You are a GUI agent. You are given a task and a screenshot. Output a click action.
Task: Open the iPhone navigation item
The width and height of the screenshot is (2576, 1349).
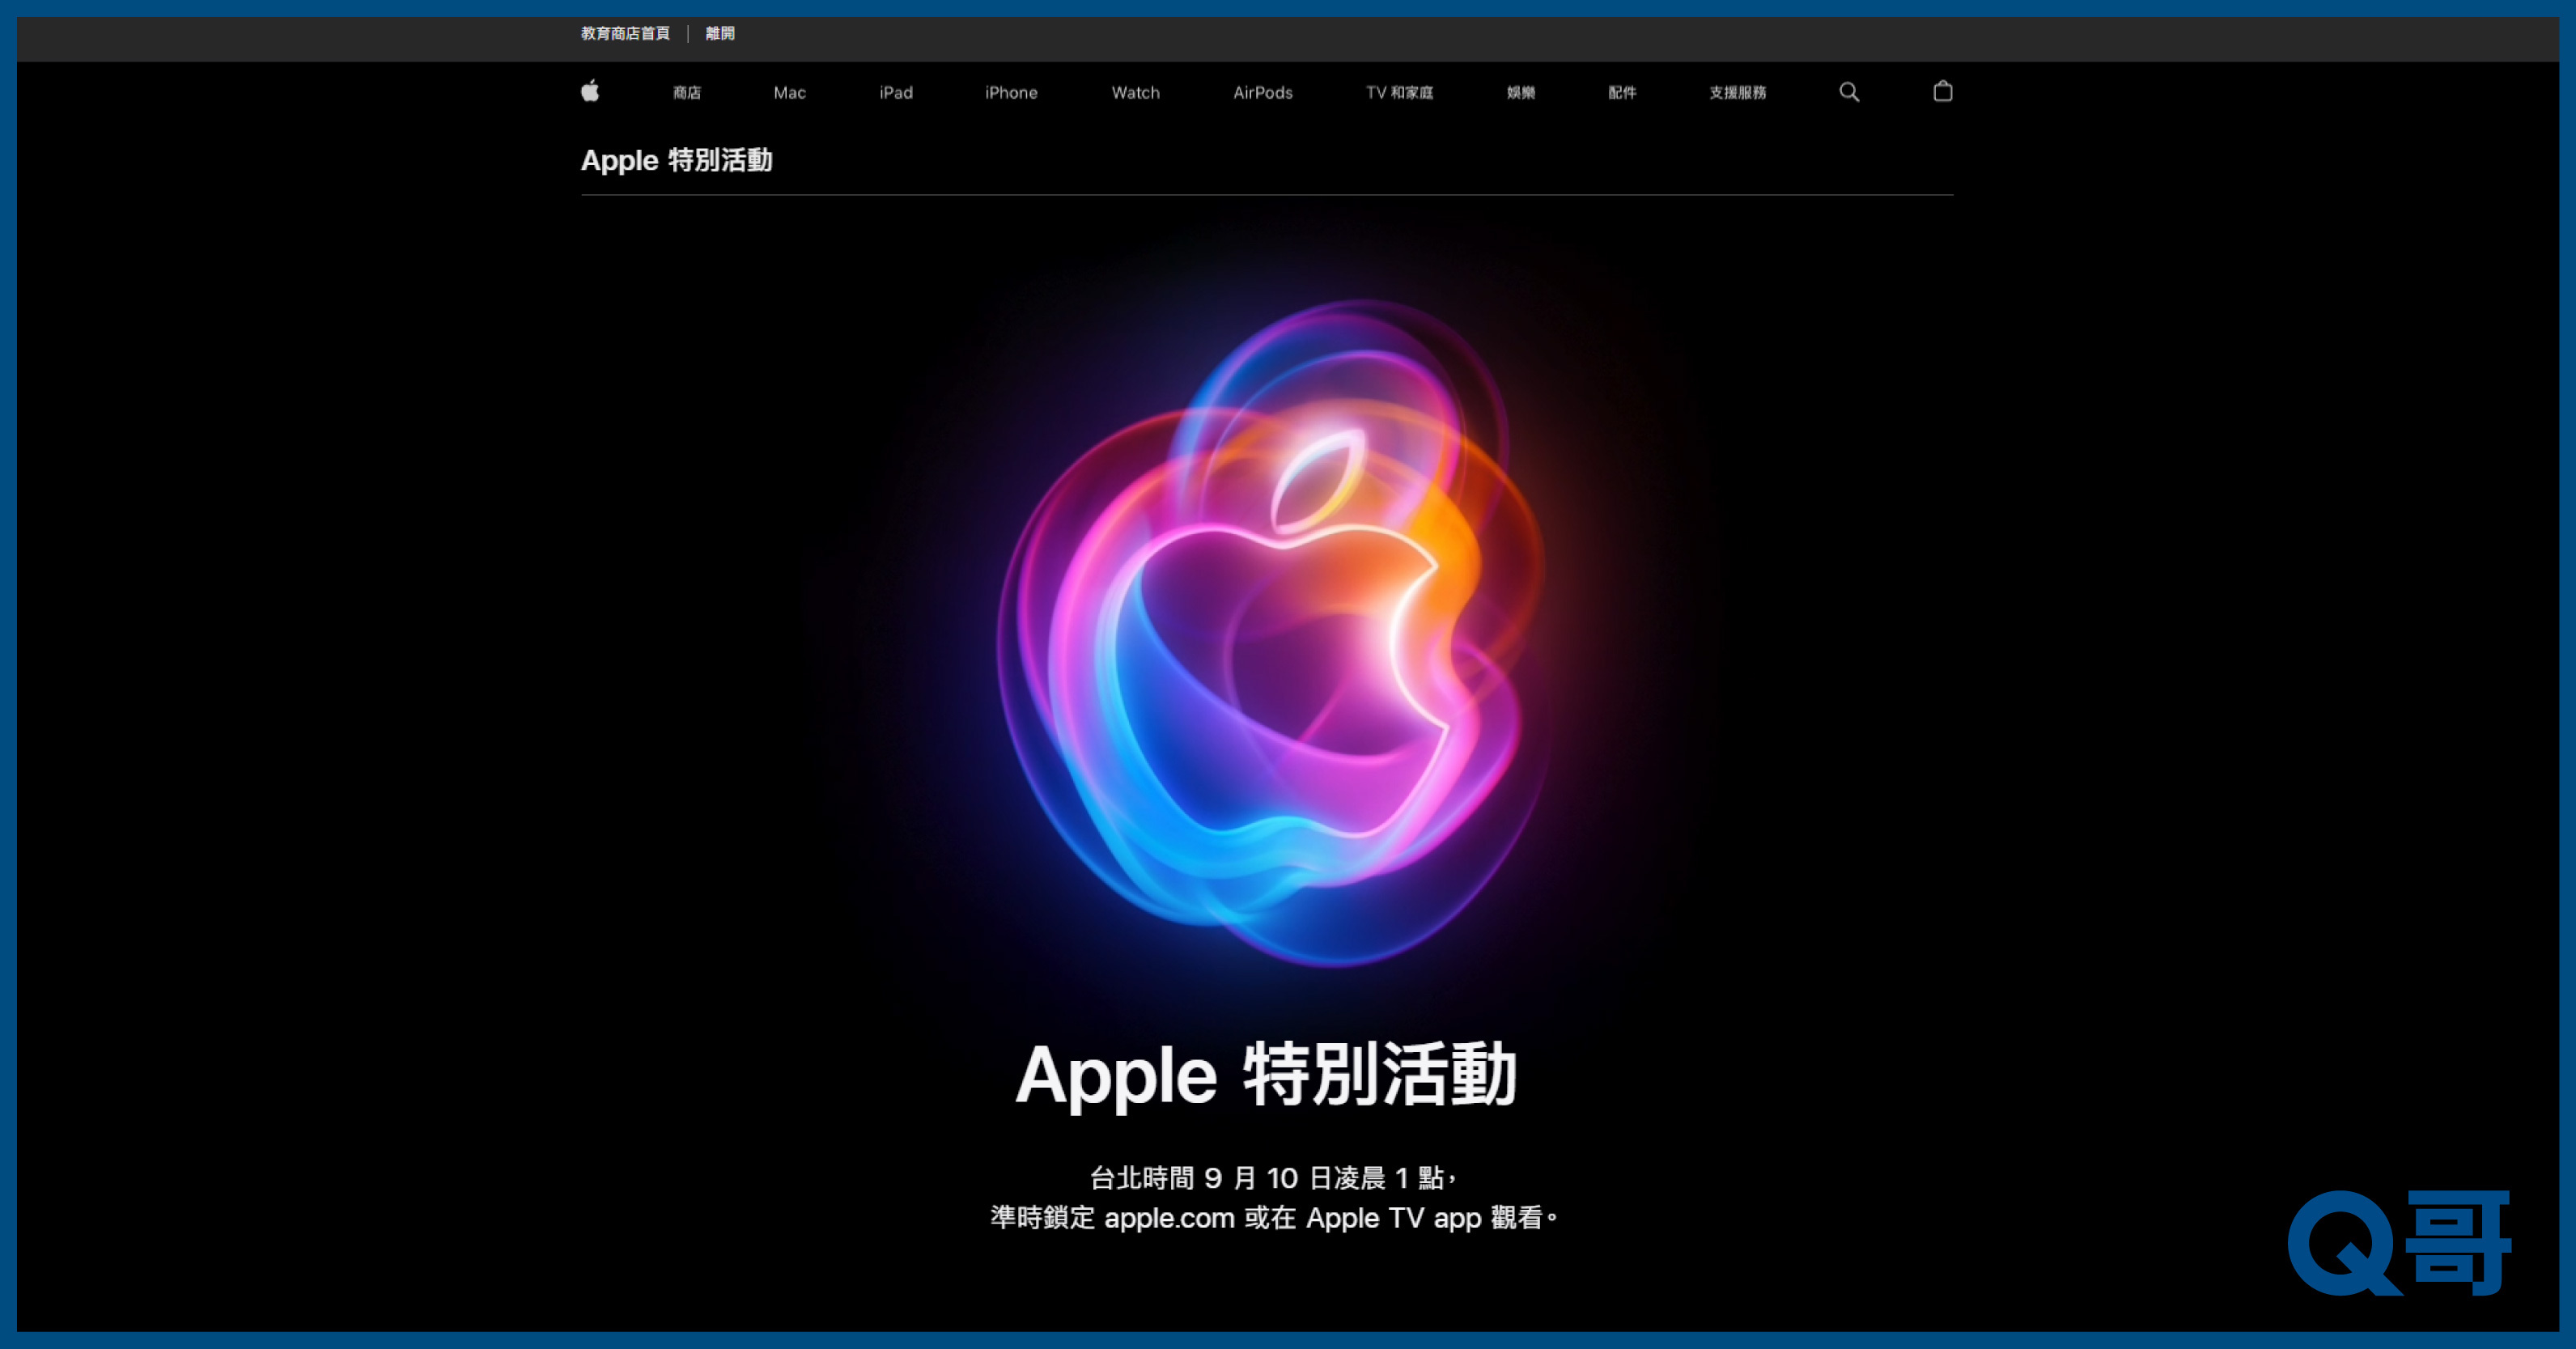(x=1011, y=93)
